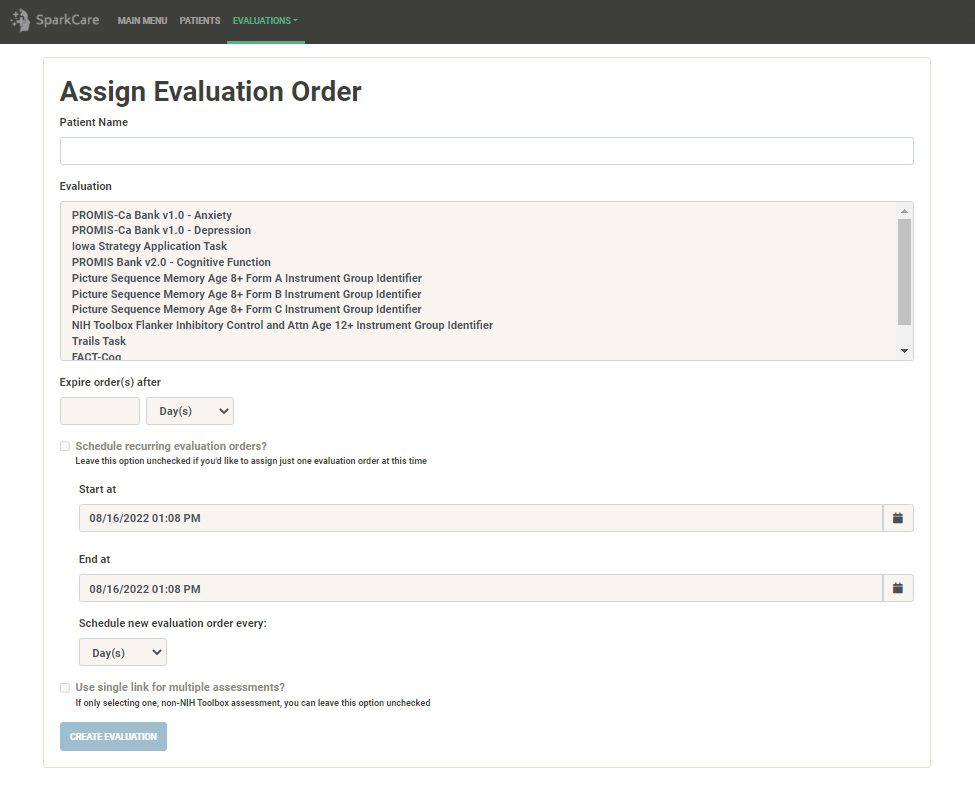Select Picture Sequence Memory Form C
This screenshot has height=797, width=975.
click(246, 309)
